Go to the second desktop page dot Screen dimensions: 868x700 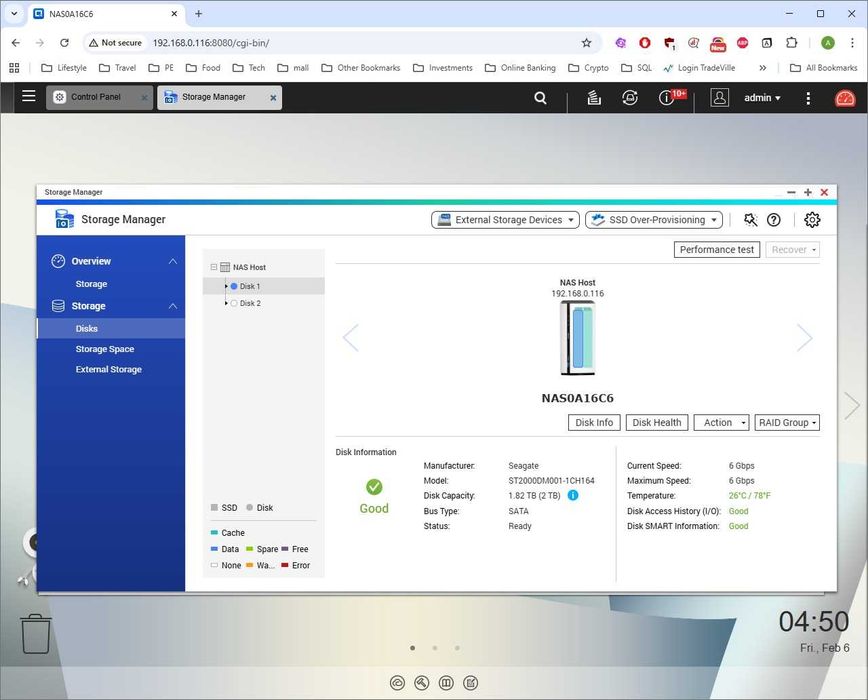[435, 648]
